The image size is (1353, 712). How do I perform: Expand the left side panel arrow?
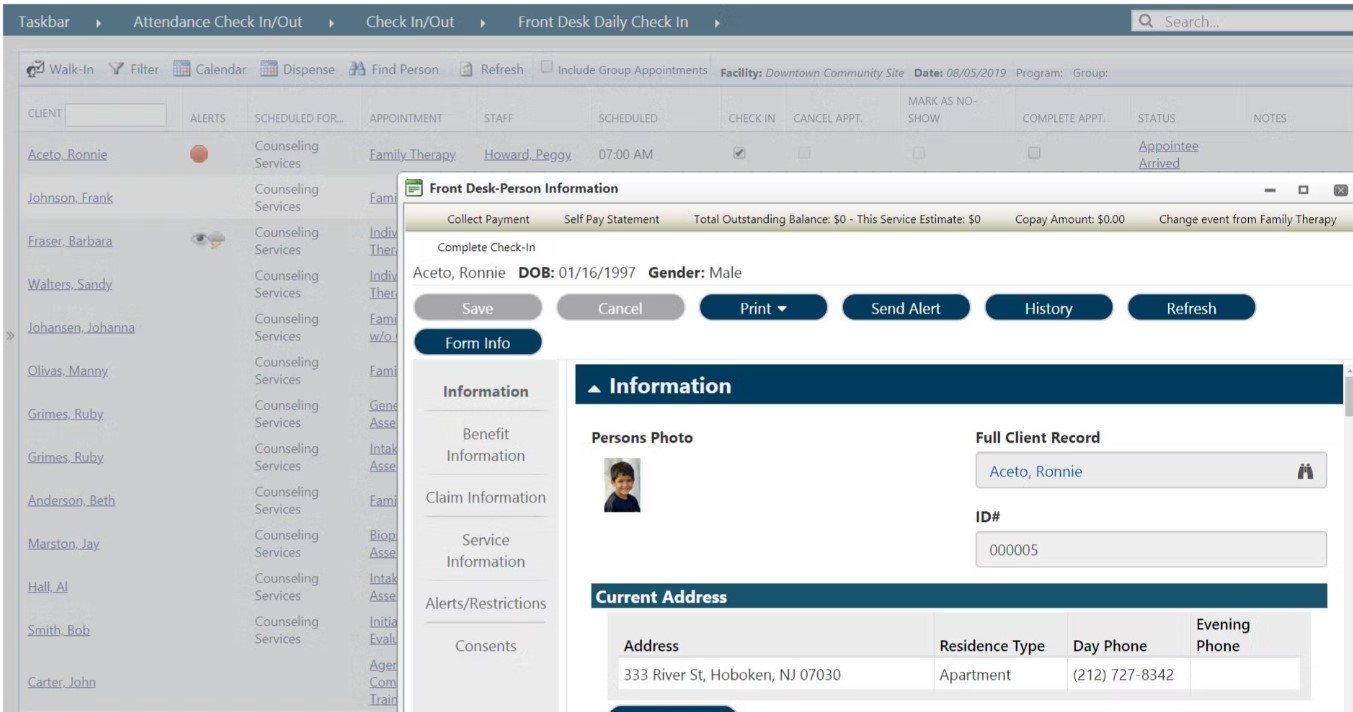pyautogui.click(x=10, y=336)
